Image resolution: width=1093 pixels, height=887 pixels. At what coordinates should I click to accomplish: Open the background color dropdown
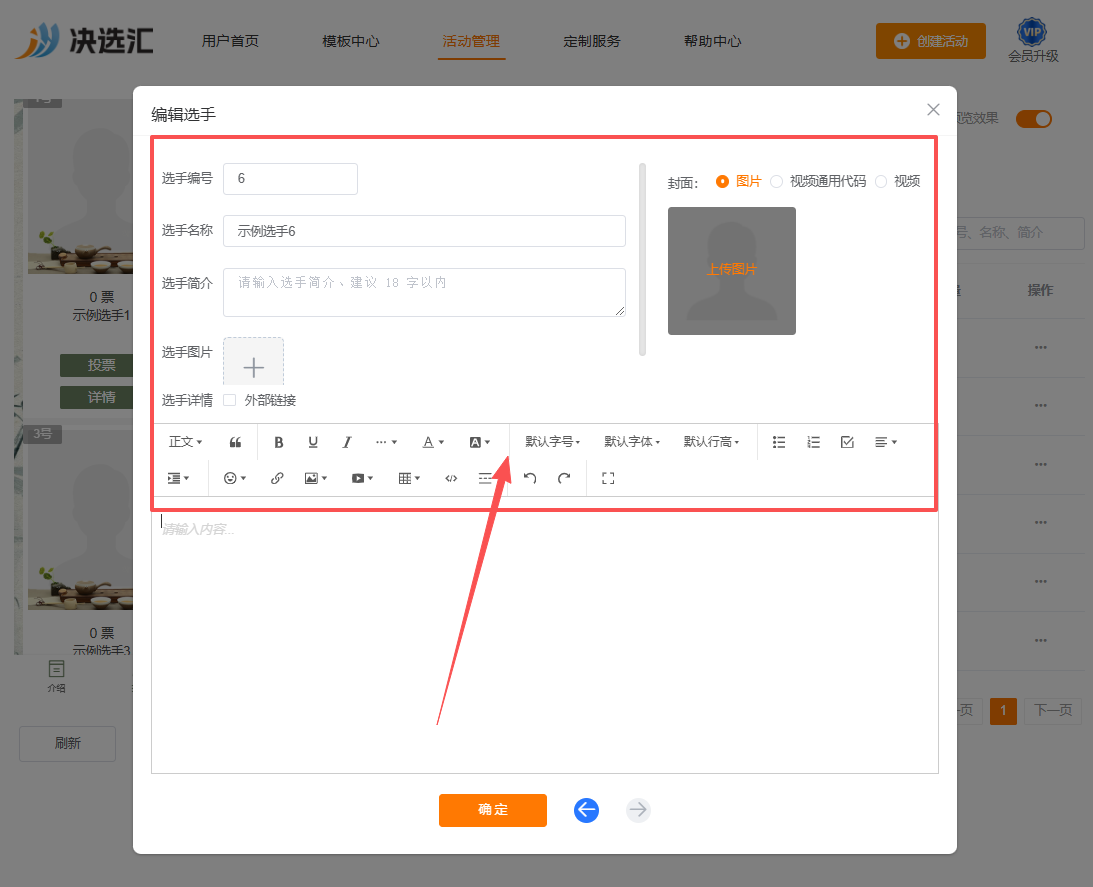tap(480, 442)
